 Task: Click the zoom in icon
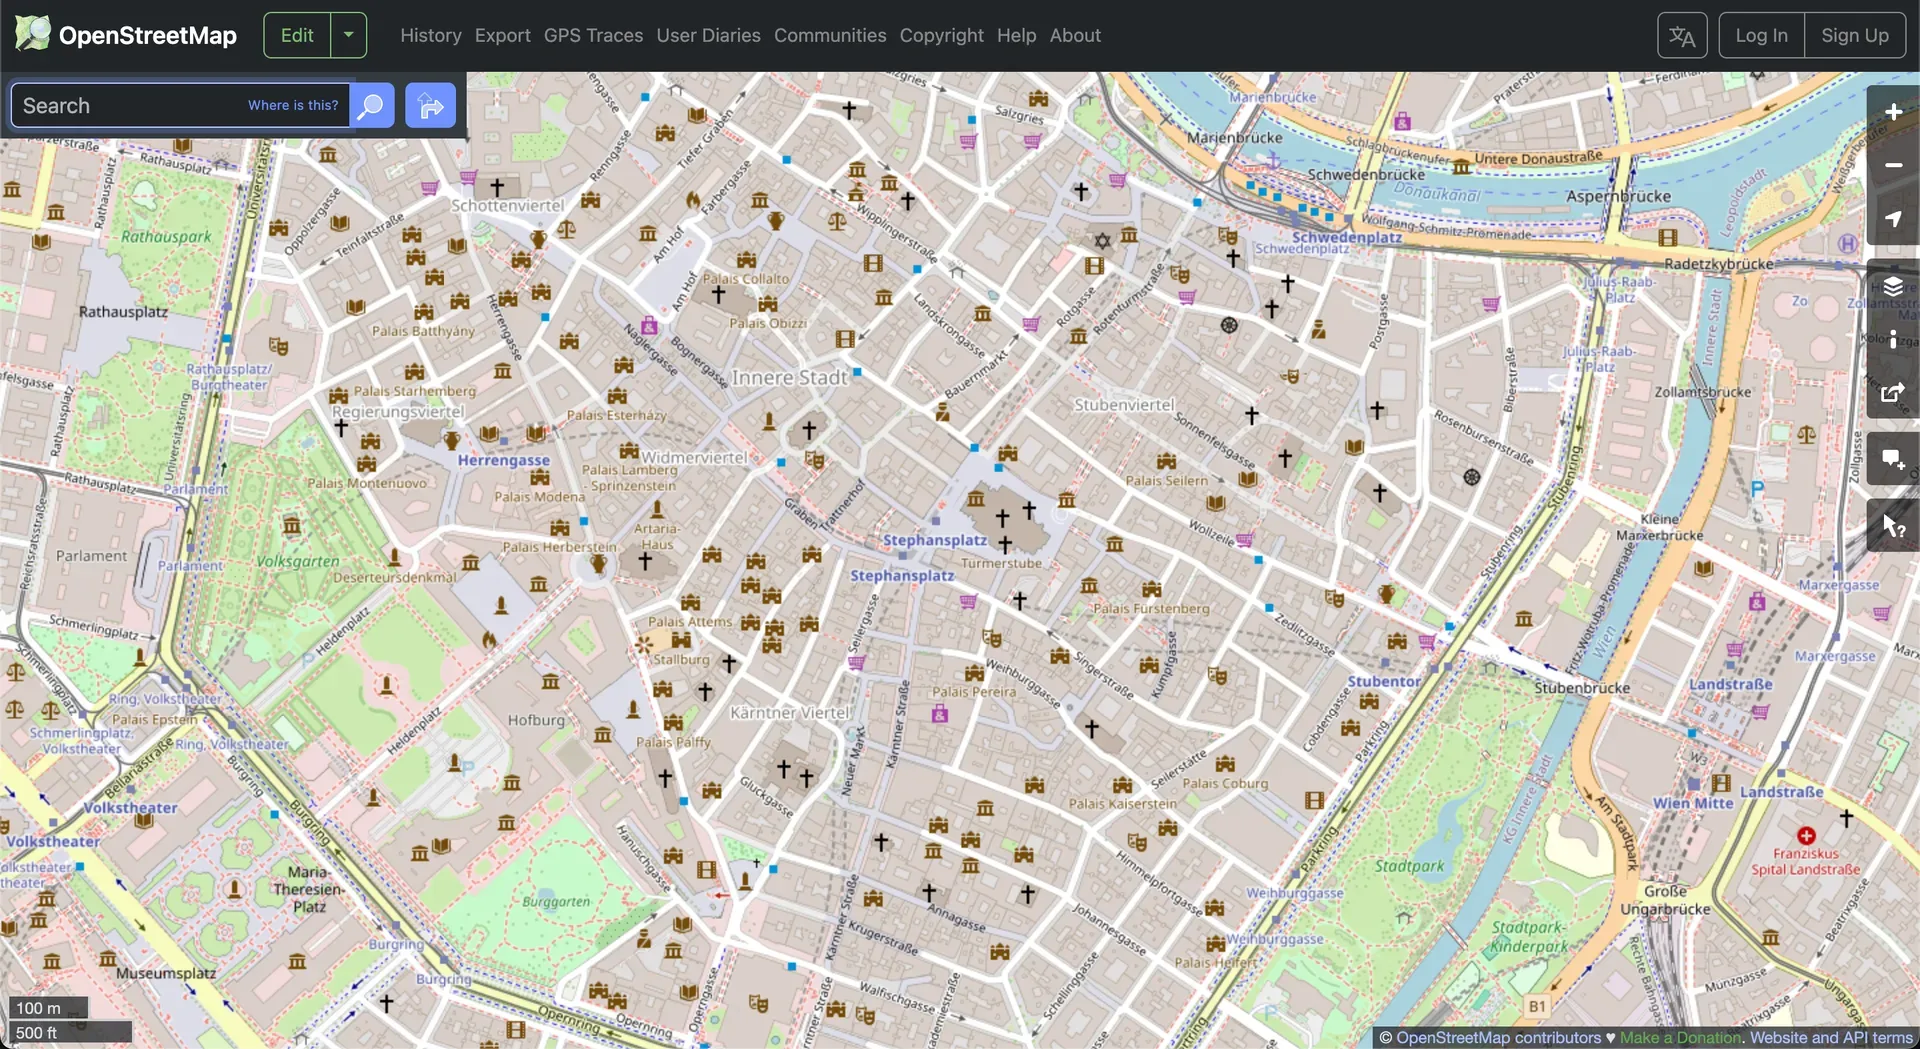[x=1893, y=111]
